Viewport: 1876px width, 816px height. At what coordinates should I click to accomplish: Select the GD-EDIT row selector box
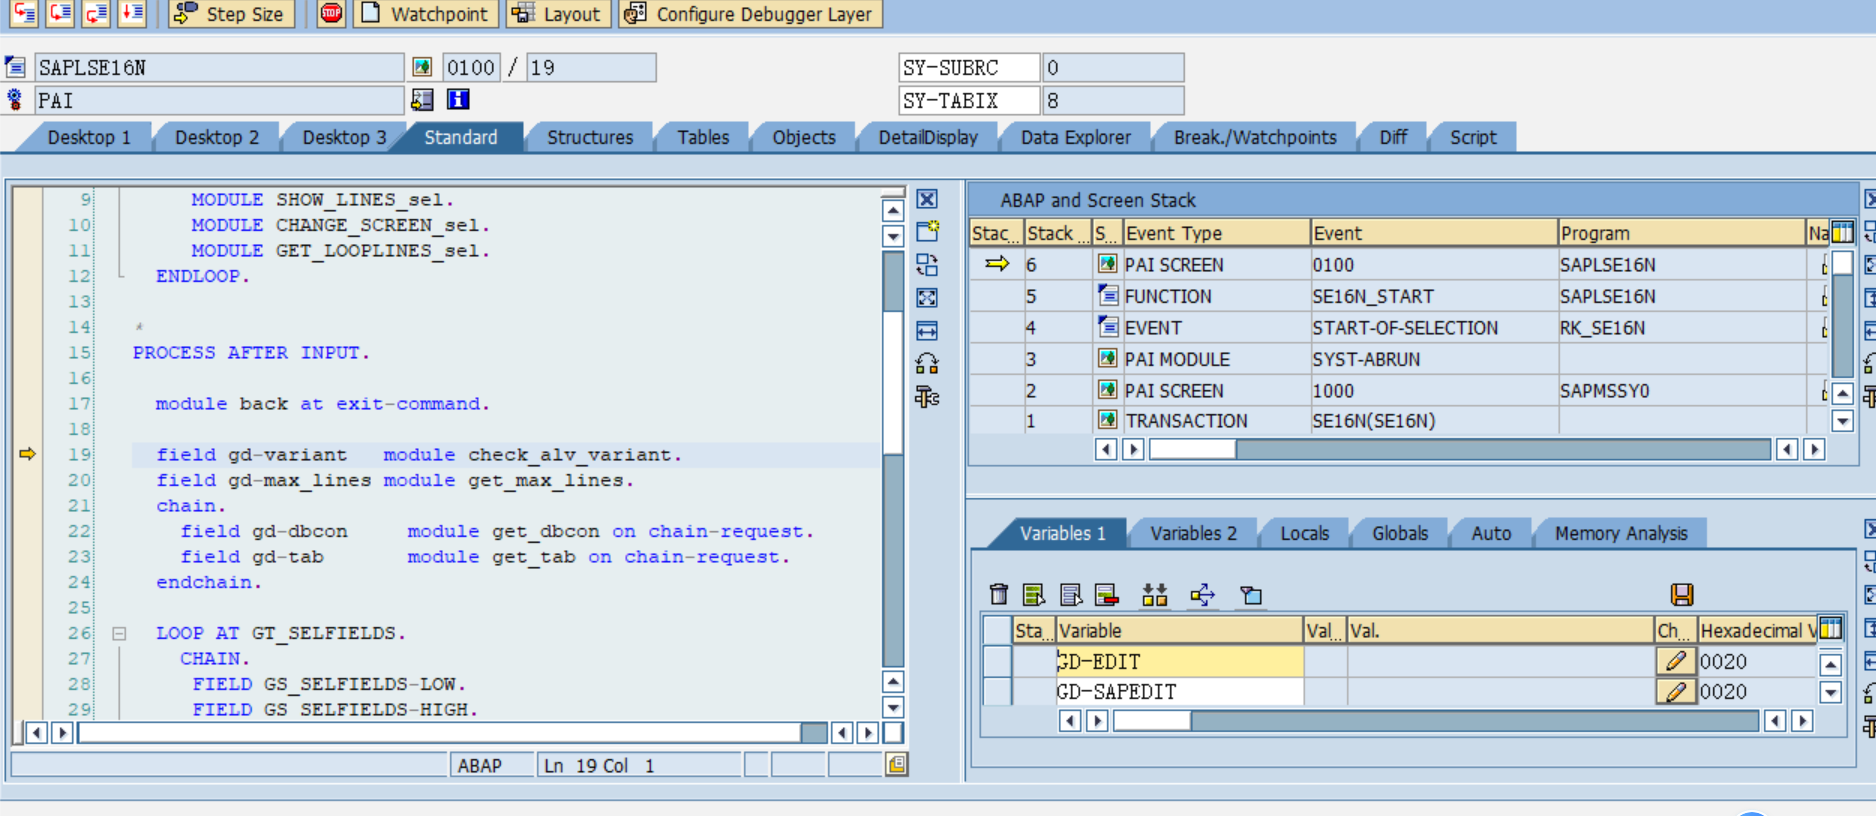[997, 661]
